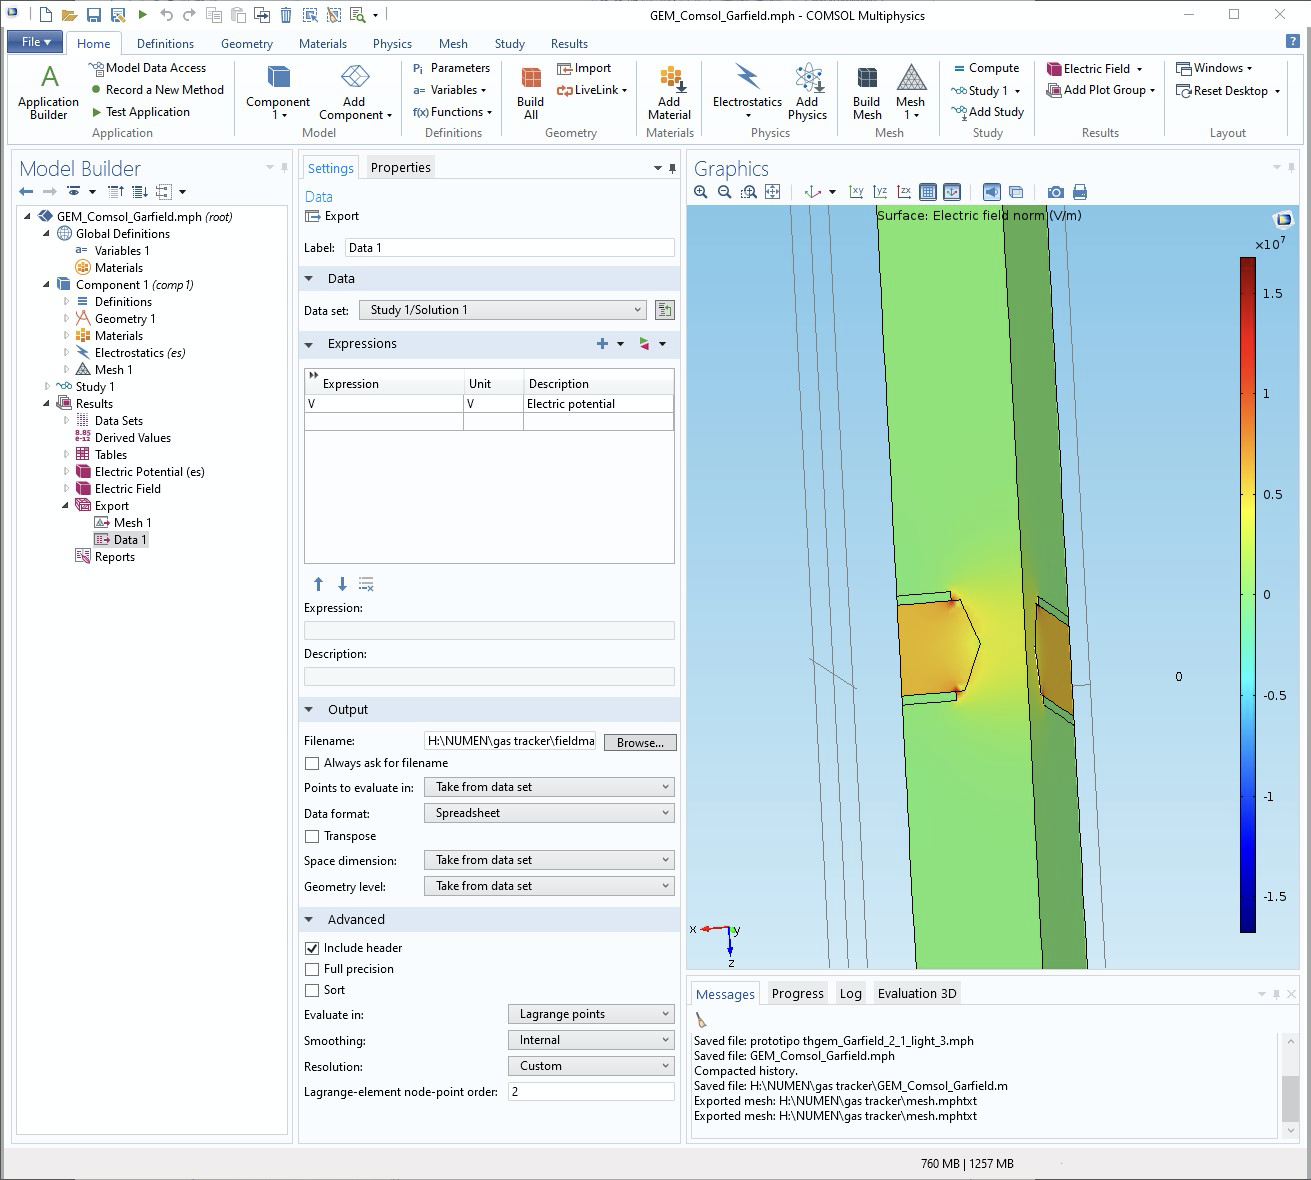Open the Space dimension dropdown
This screenshot has width=1311, height=1180.
point(549,860)
